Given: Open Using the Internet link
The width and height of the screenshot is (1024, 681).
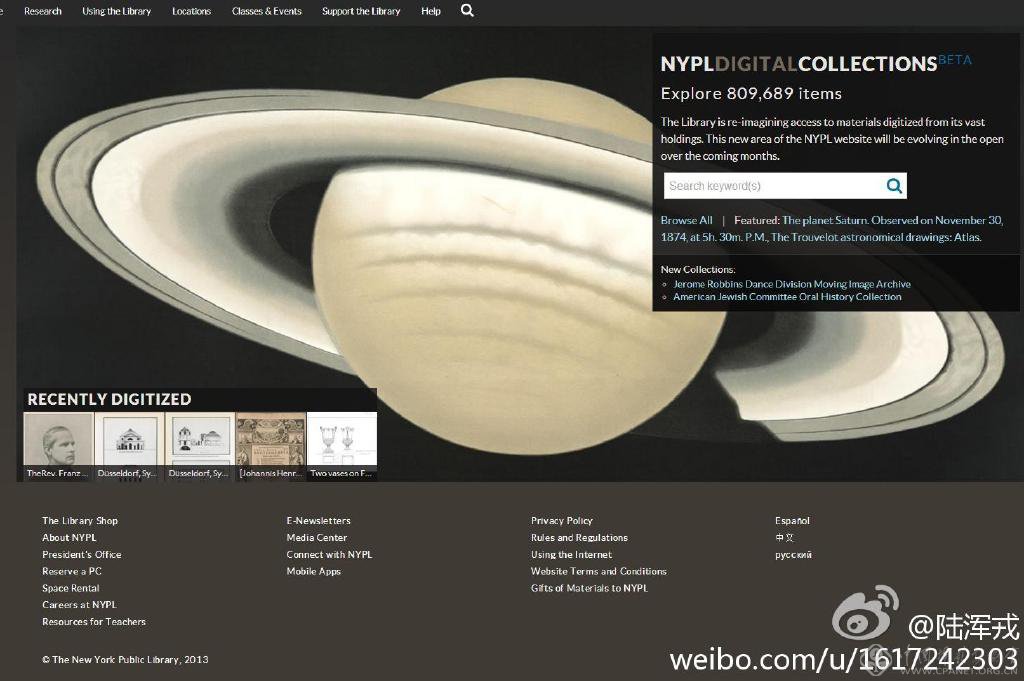Looking at the screenshot, I should click(x=571, y=554).
